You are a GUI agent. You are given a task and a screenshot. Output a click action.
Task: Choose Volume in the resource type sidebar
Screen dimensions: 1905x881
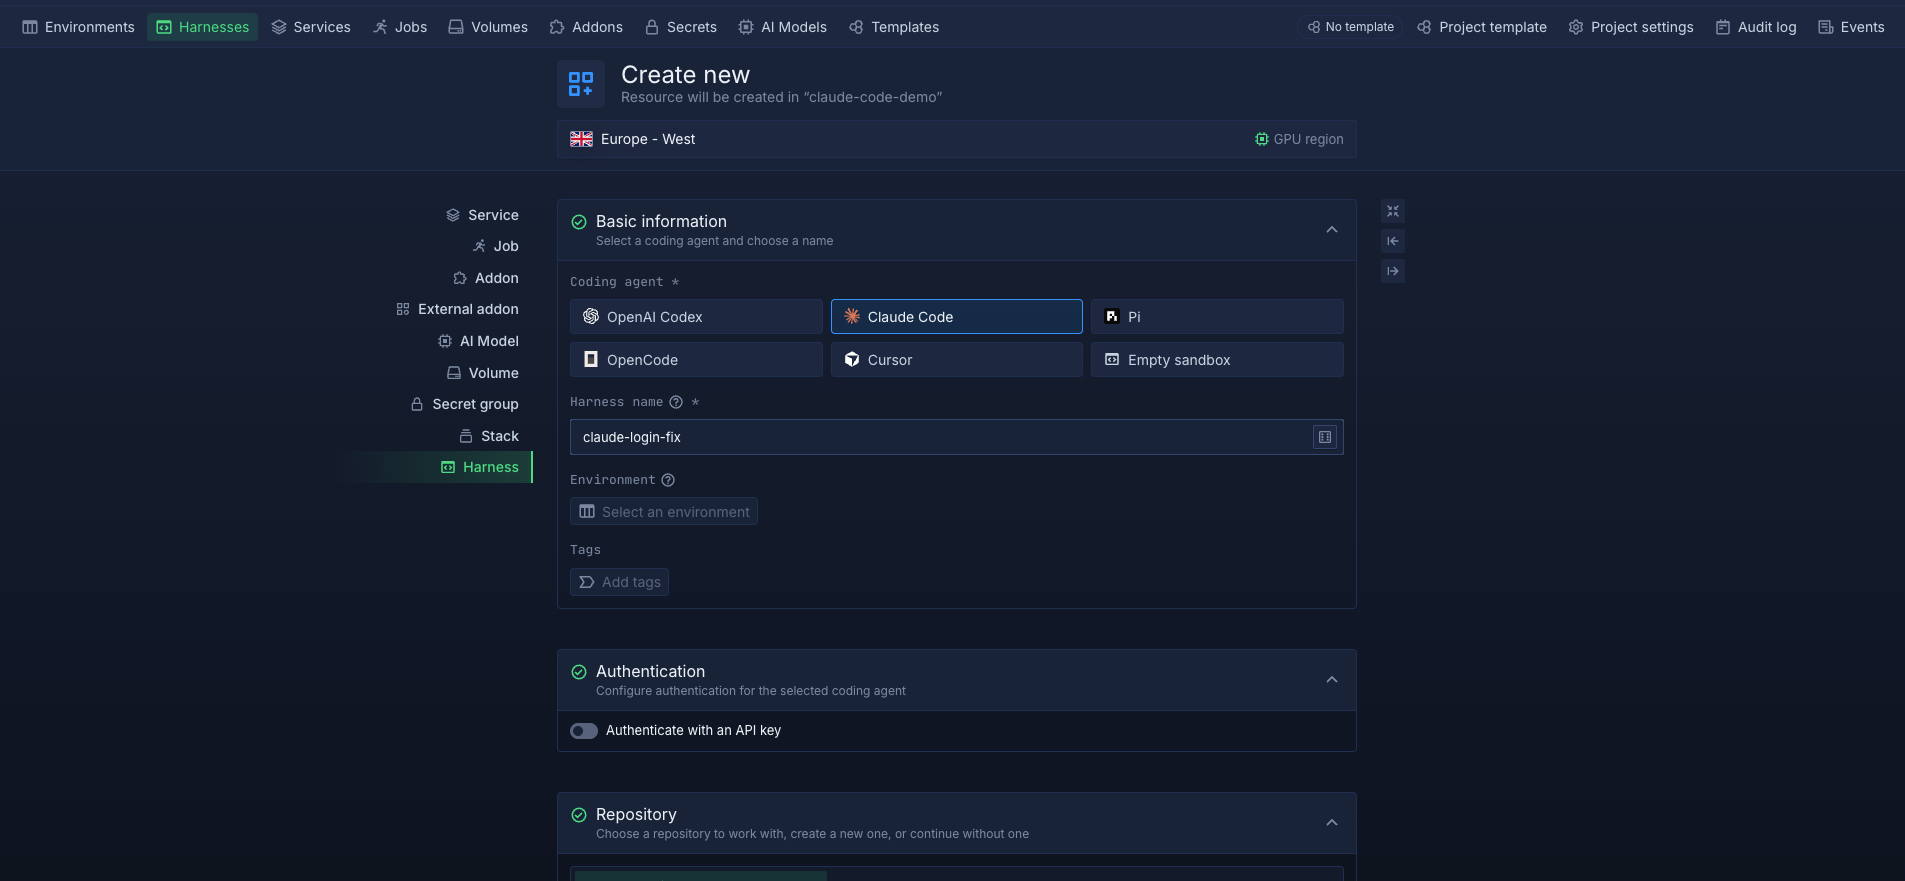[x=482, y=373]
